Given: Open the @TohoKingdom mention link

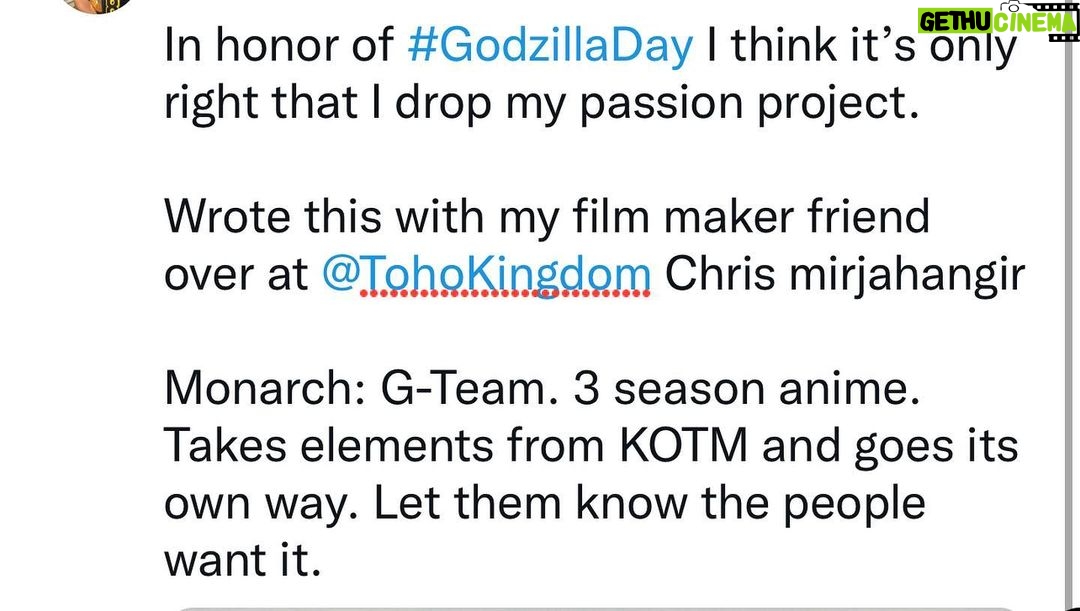Looking at the screenshot, I should [486, 276].
